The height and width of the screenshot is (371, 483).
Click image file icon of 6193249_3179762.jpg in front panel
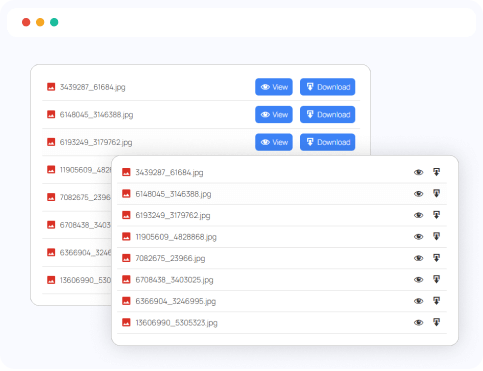126,215
